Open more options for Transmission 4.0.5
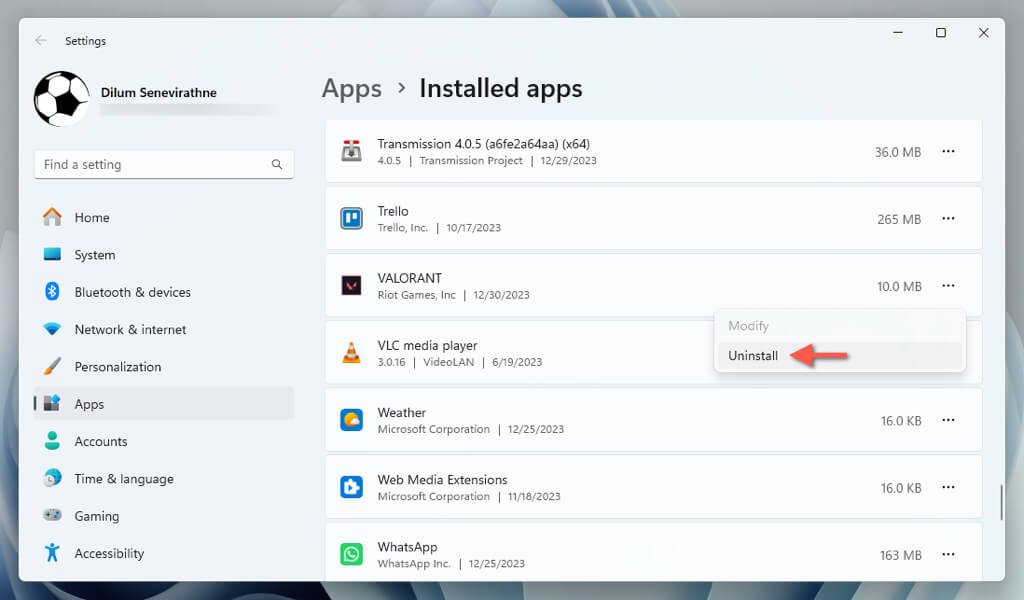The width and height of the screenshot is (1024, 600). point(948,152)
